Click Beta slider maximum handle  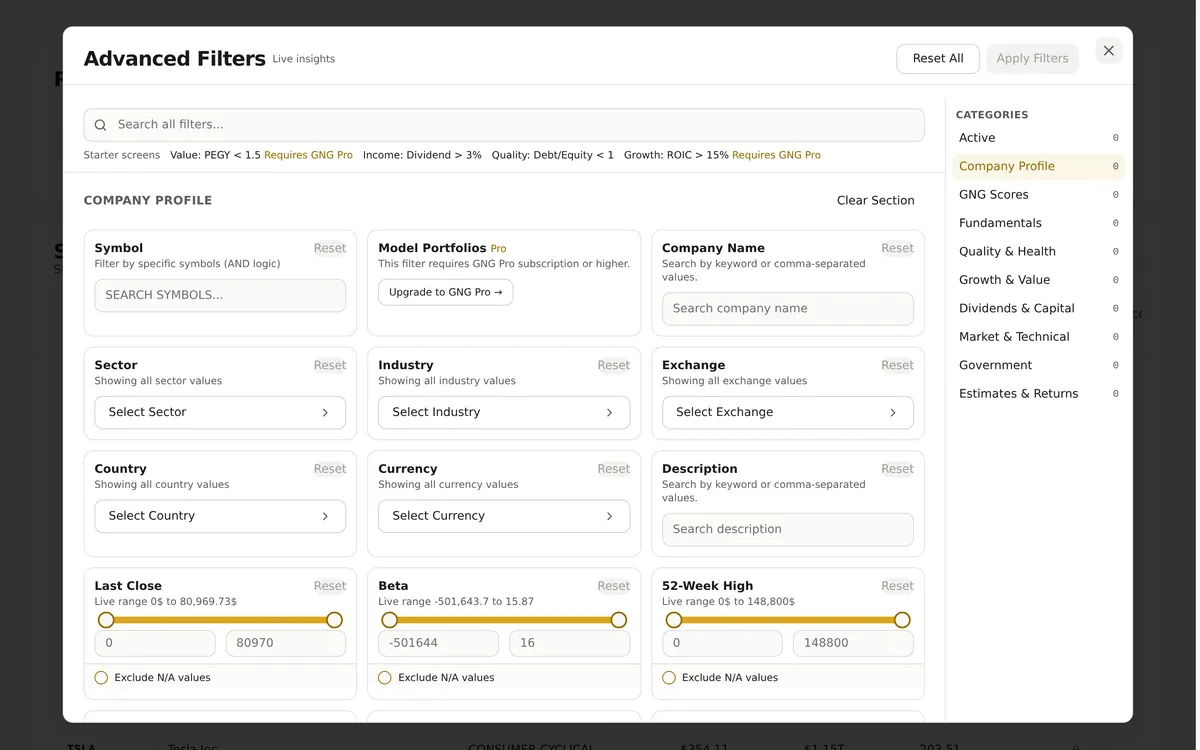pyautogui.click(x=619, y=620)
